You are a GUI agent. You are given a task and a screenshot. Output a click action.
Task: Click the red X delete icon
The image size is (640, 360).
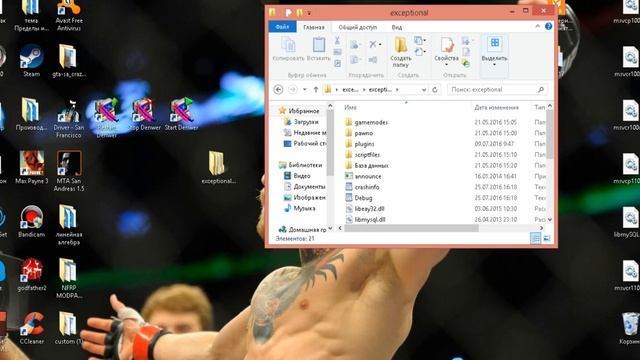[x=373, y=44]
